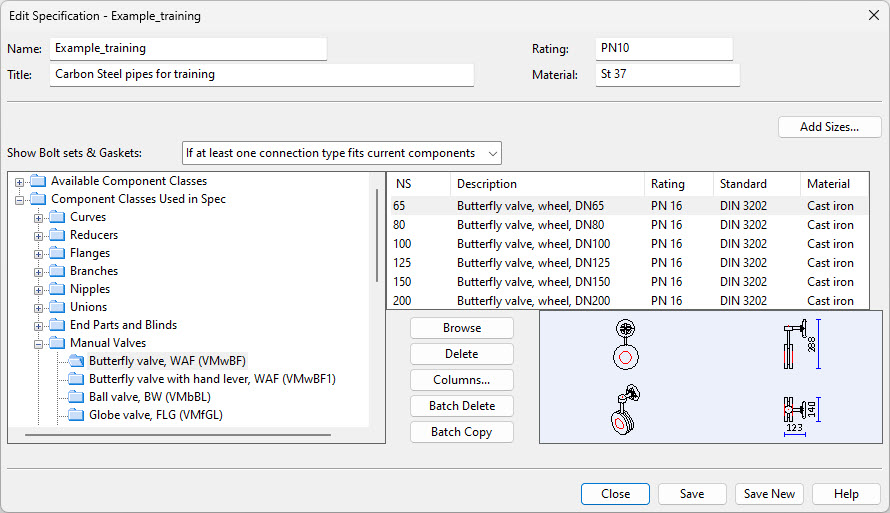Click the butterfly valve top-left preview drawing

pyautogui.click(x=626, y=345)
